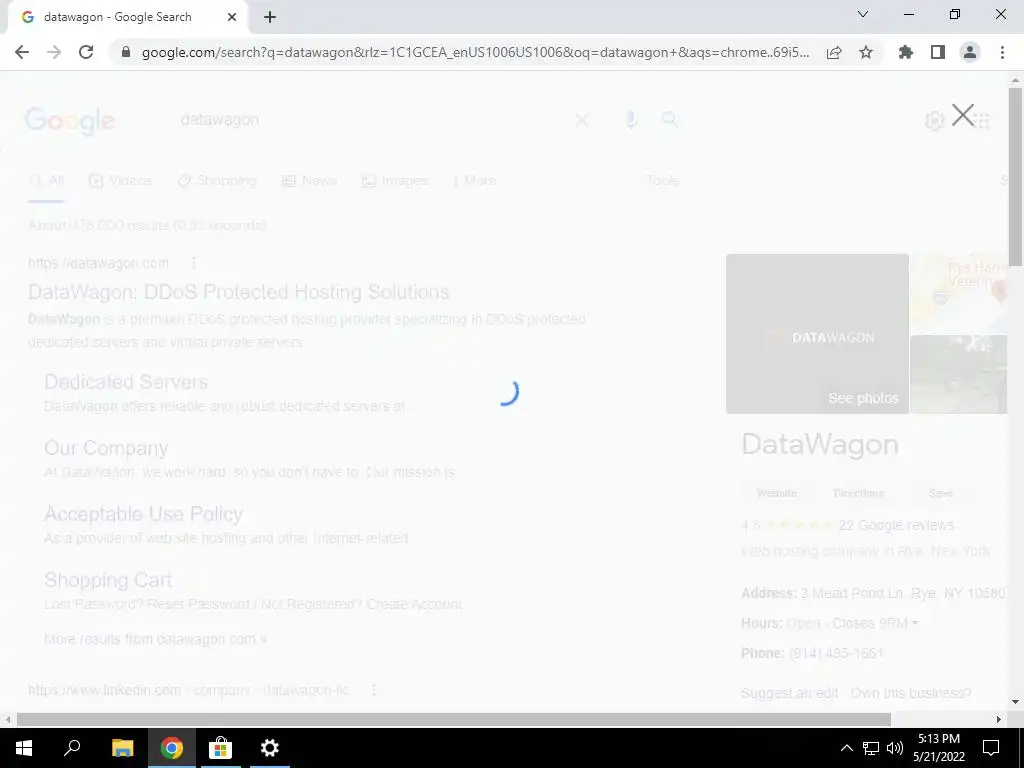Click the address bar URL
The width and height of the screenshot is (1024, 768).
(x=475, y=52)
